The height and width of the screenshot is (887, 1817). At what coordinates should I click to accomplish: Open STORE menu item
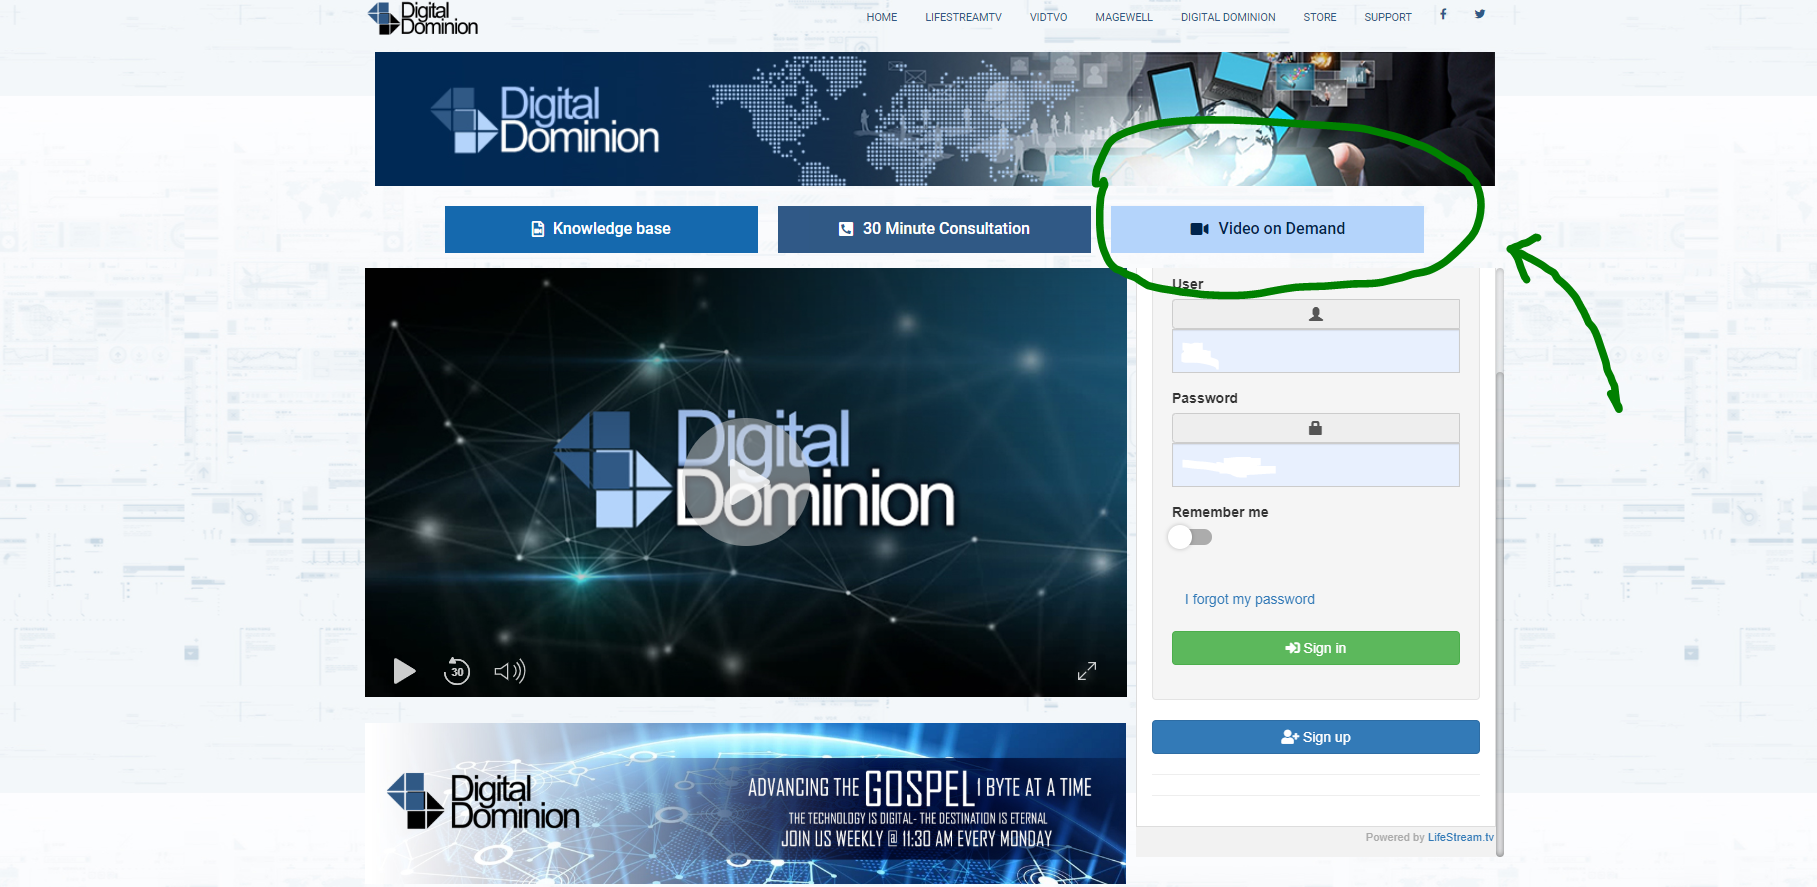1320,17
